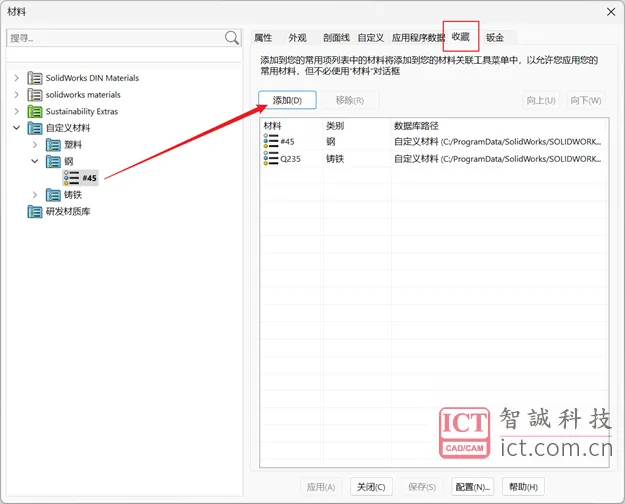Viewport: 625px width, 504px height.
Task: Select the 铸铁 tree label
Action: tap(73, 195)
